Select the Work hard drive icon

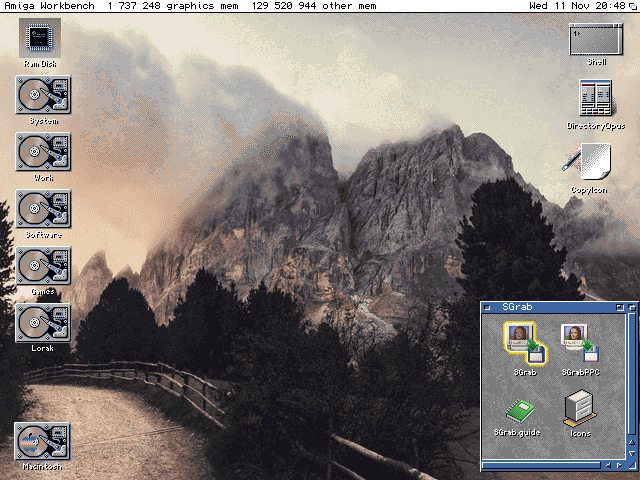pos(43,152)
